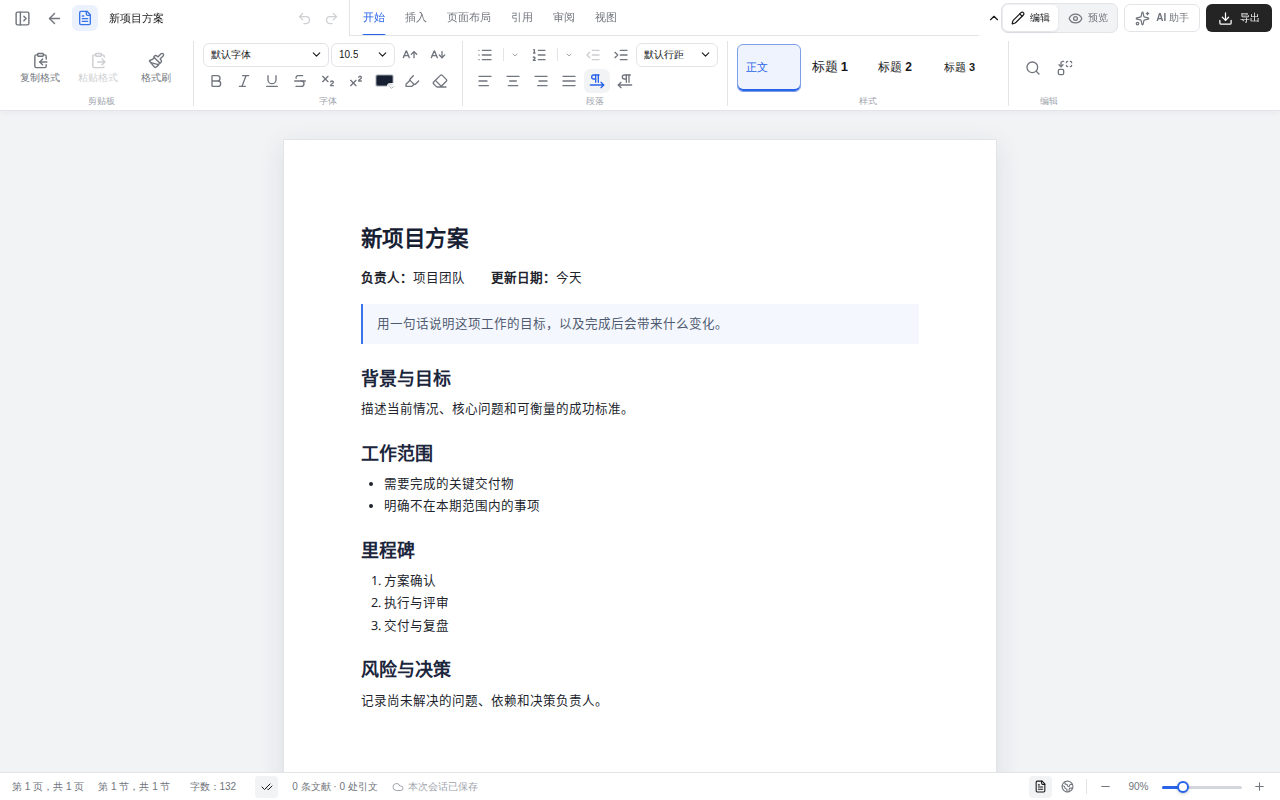Click the eraser clear formatting icon
This screenshot has width=1280, height=800.
[440, 82]
